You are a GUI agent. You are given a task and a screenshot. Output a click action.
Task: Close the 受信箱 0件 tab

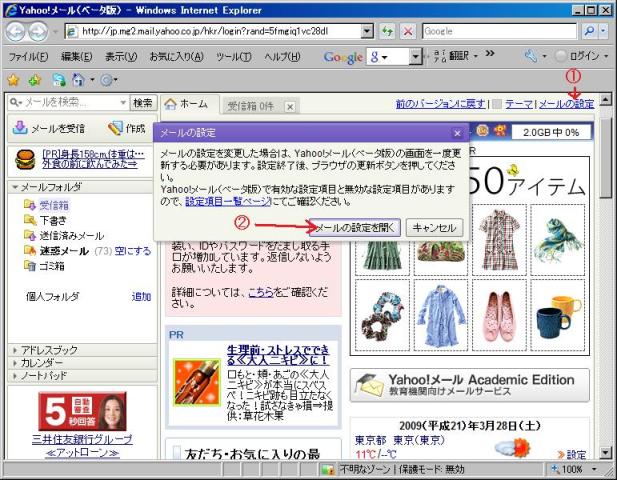click(290, 107)
